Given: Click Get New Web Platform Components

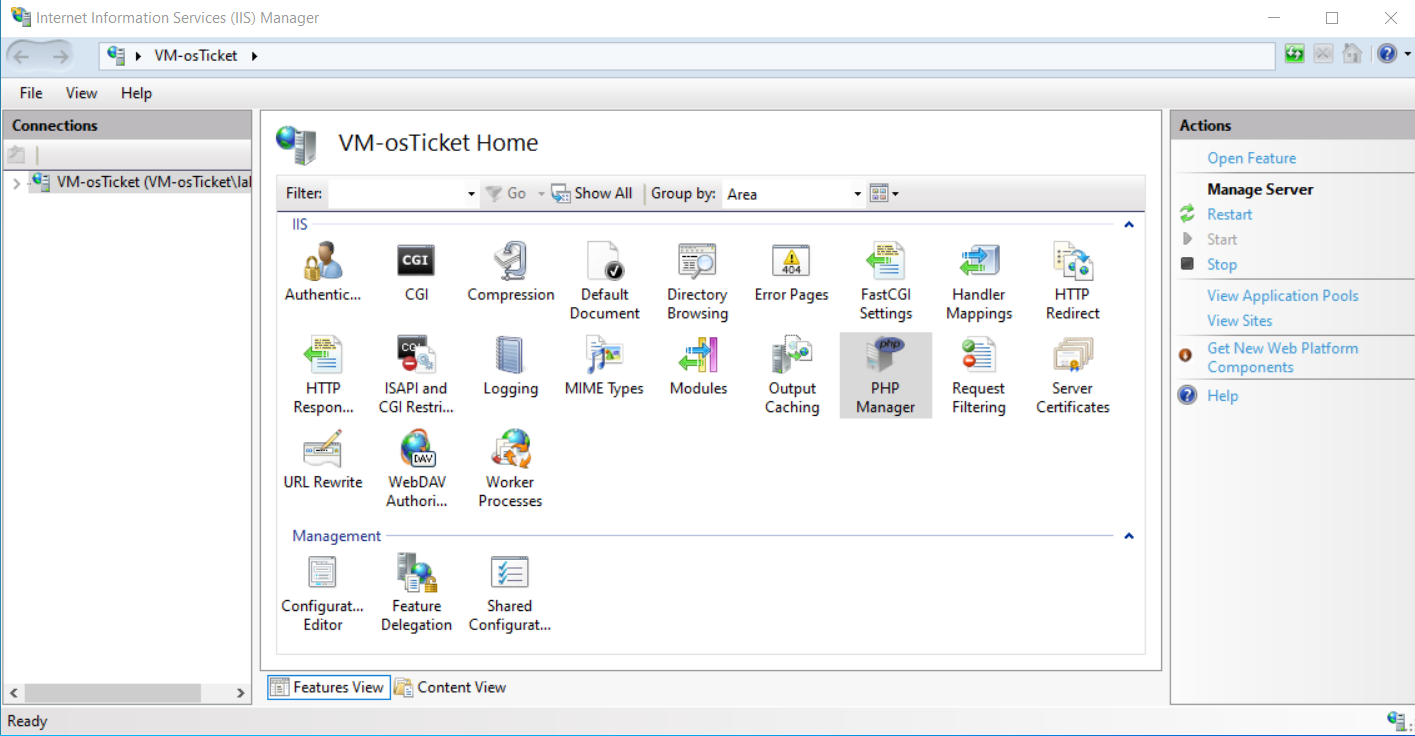Looking at the screenshot, I should 1282,357.
